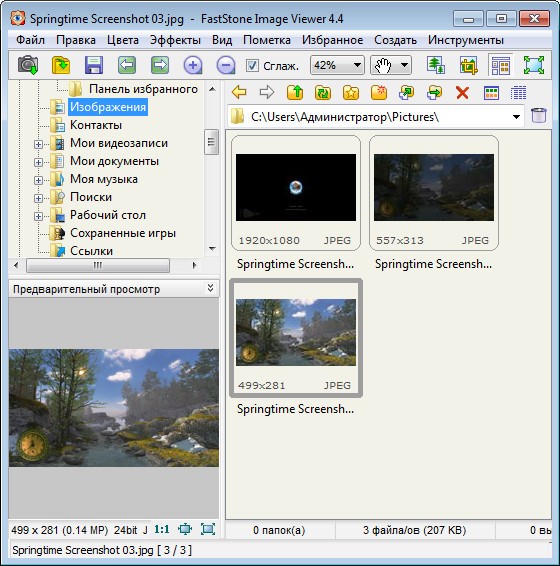Open the Создать menu
Screen dimensions: 560x566
395,40
